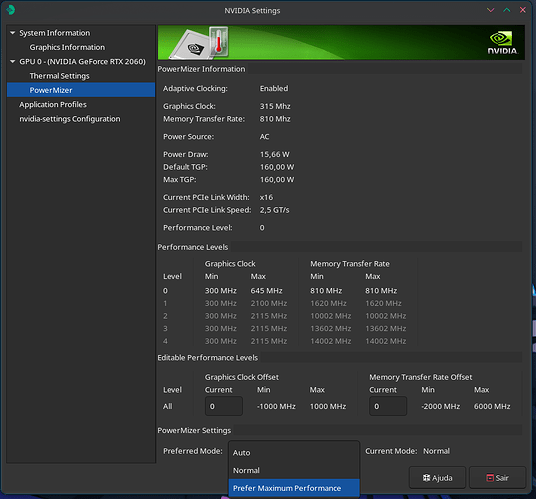Image resolution: width=536 pixels, height=499 pixels.
Task: Select Auto in Preferred Mode list
Action: (x=294, y=453)
